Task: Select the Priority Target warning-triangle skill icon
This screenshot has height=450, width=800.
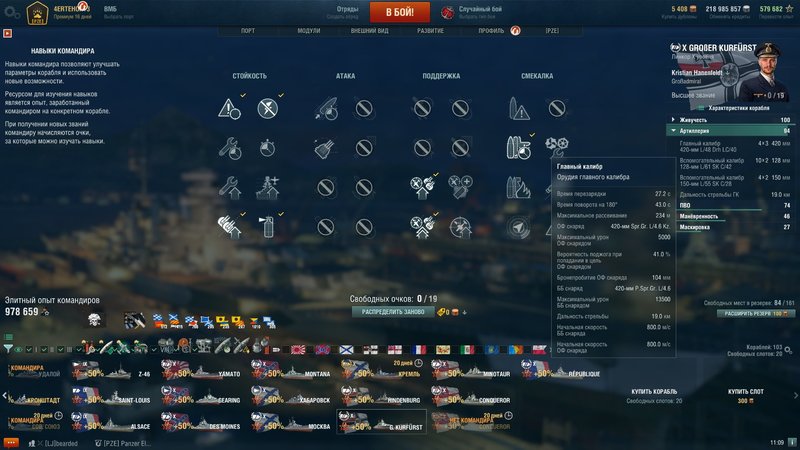Action: pos(229,108)
